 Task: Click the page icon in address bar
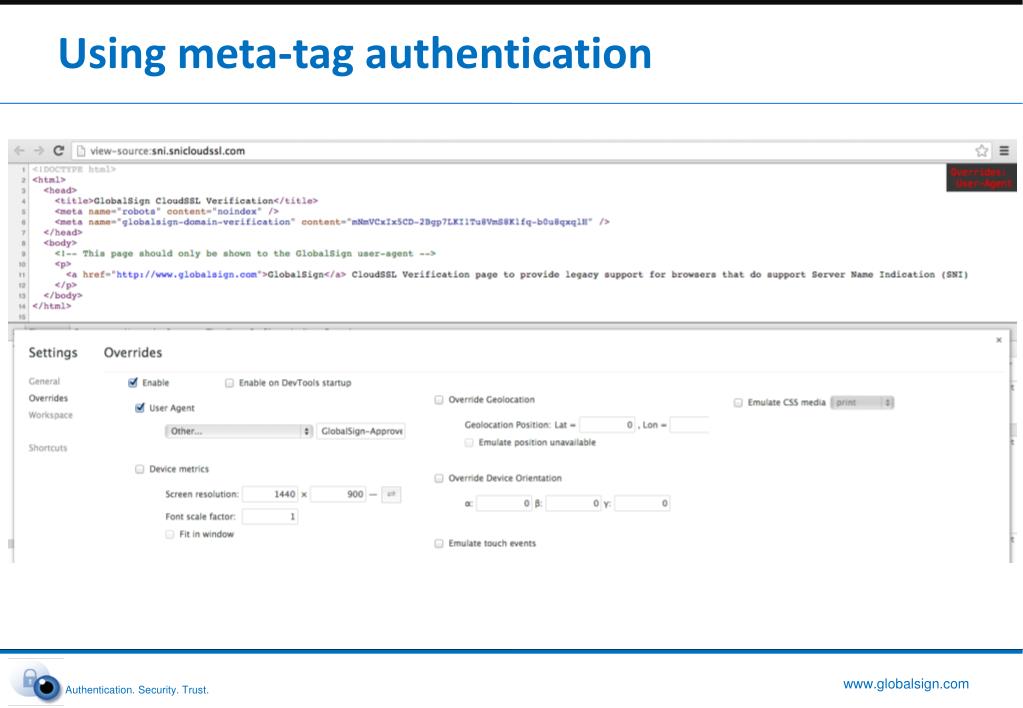tap(81, 151)
